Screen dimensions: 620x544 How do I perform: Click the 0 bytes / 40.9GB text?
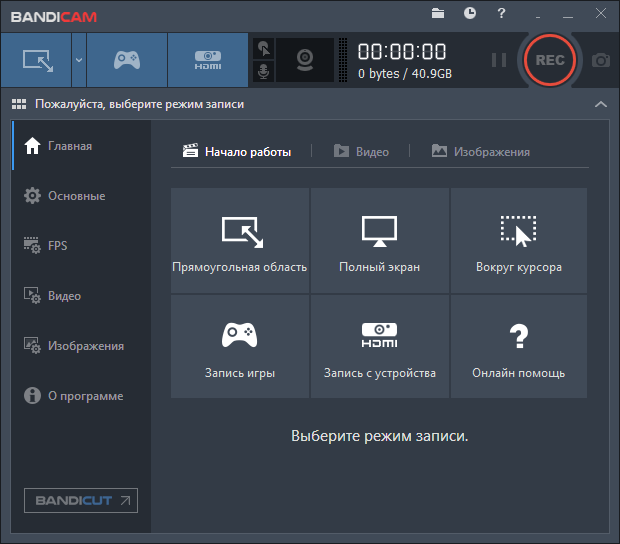[405, 74]
